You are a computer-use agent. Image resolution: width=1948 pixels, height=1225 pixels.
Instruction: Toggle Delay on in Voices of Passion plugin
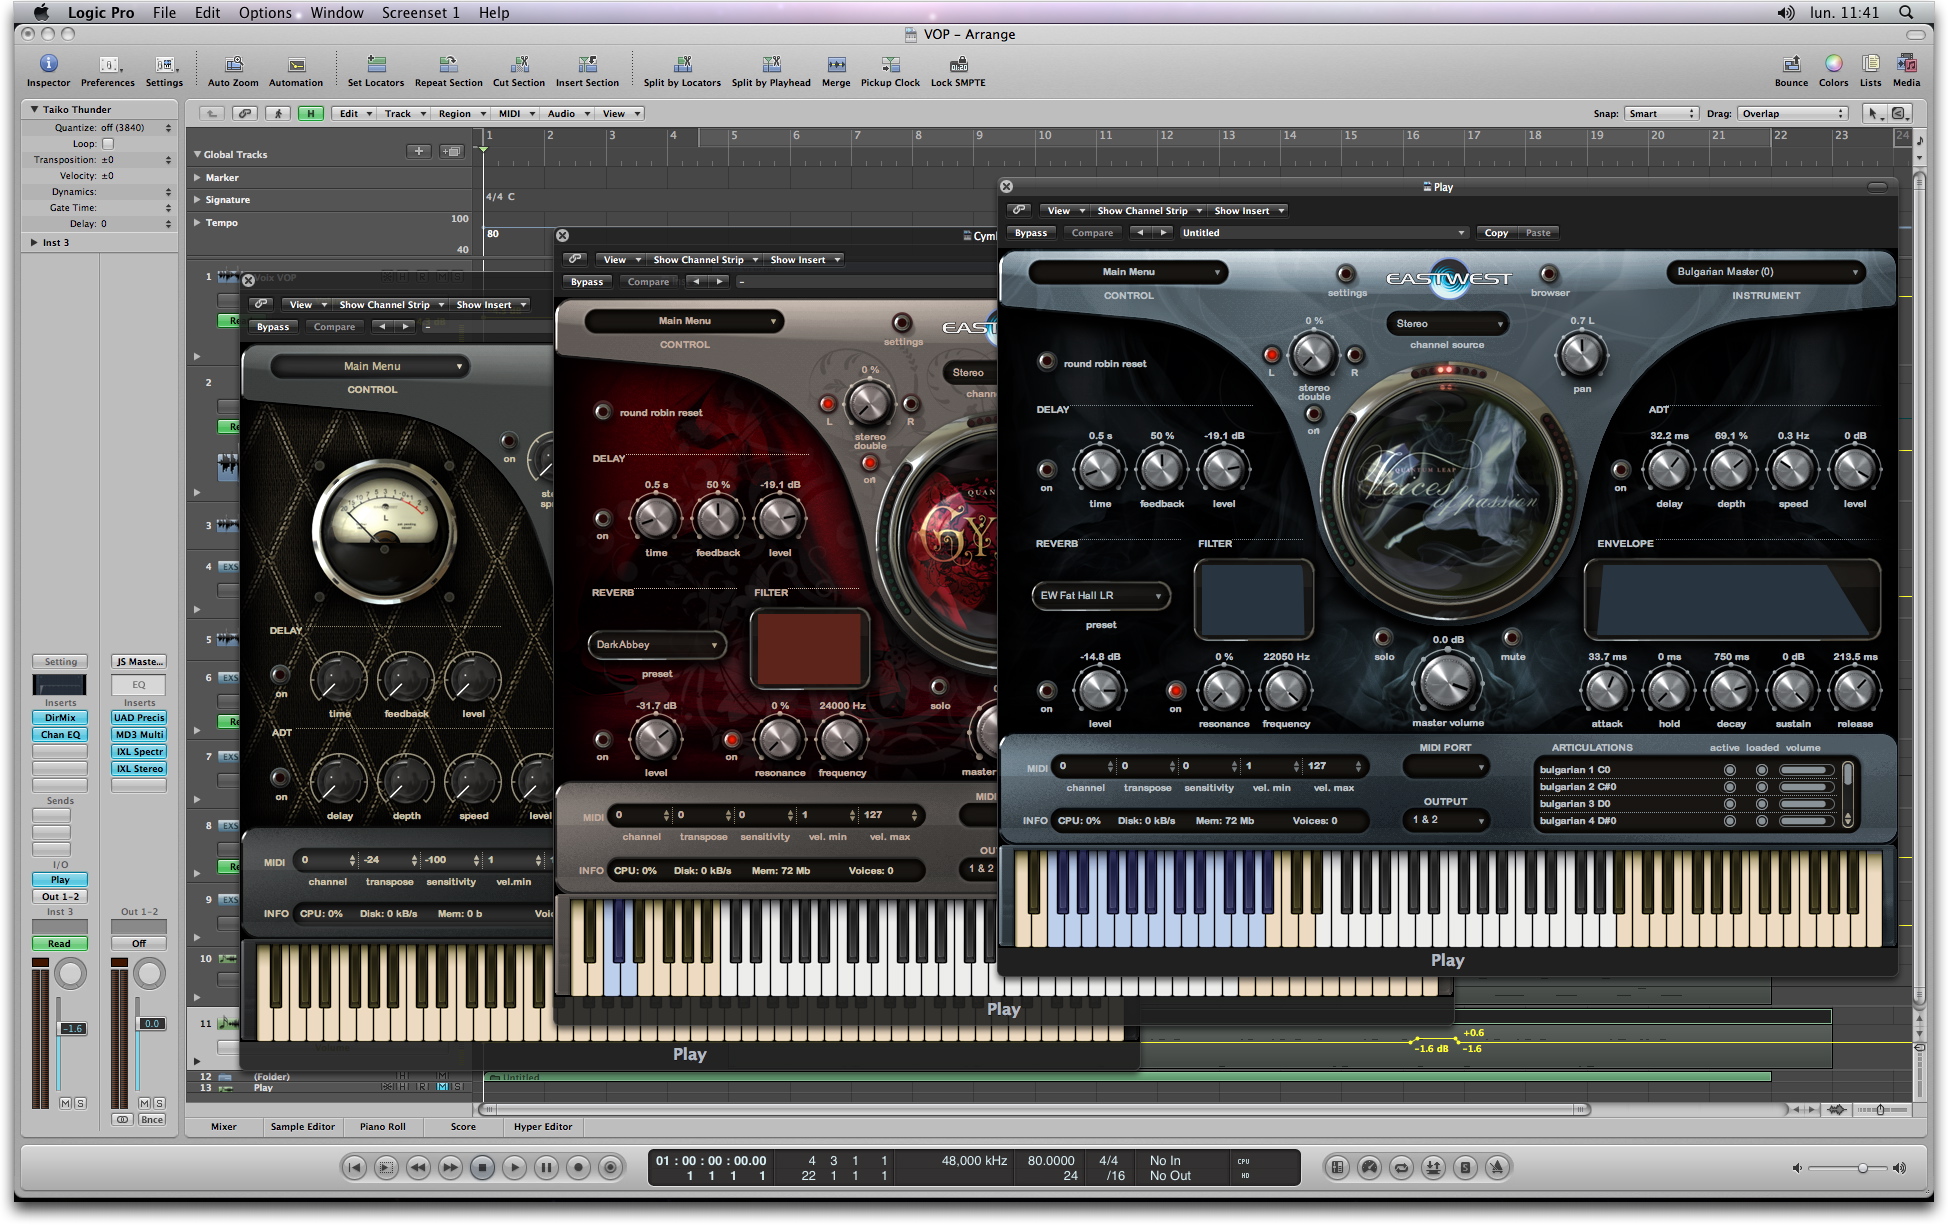[x=1046, y=469]
